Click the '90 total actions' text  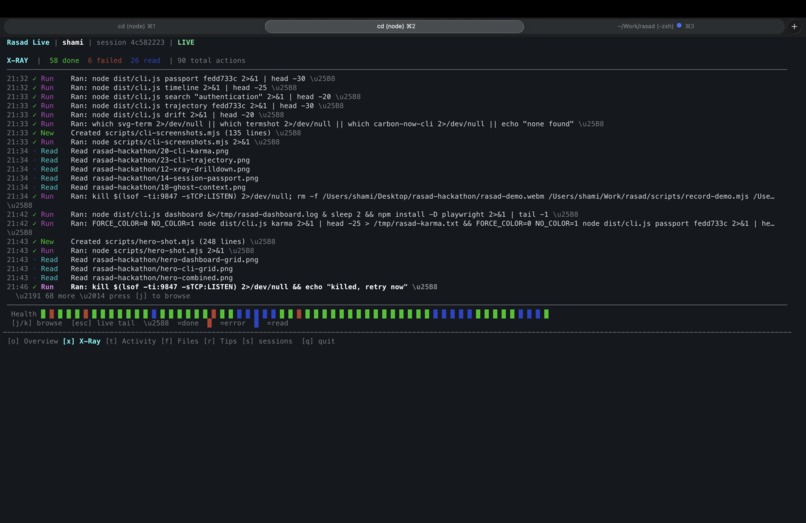pos(211,61)
